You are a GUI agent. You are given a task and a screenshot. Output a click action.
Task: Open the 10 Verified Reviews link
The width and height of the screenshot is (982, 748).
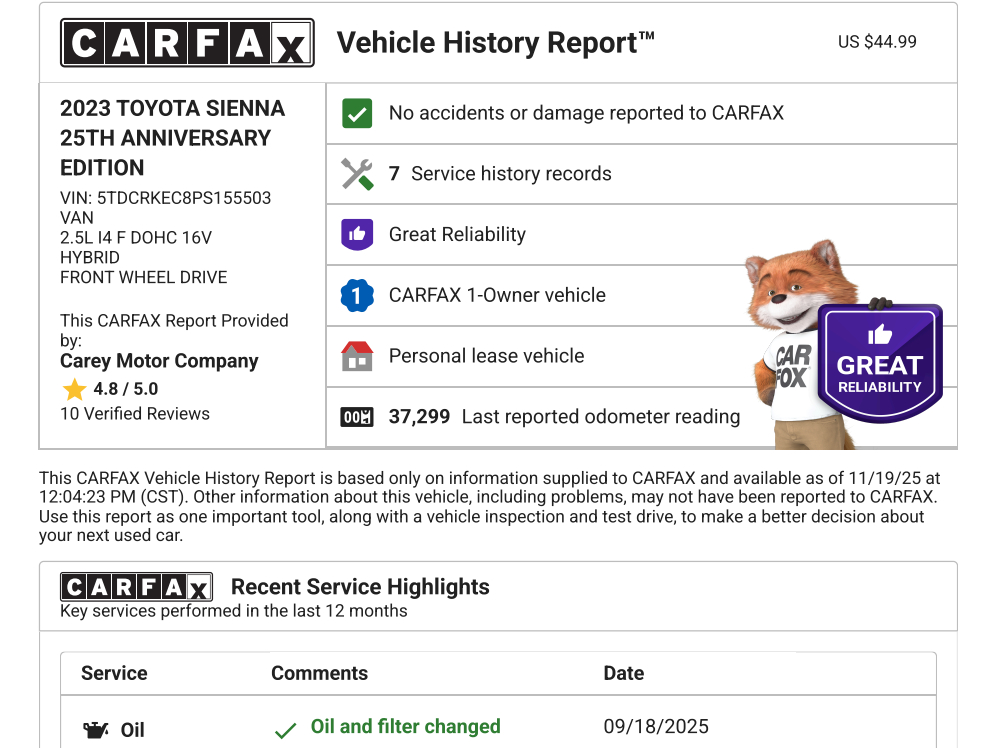pos(135,414)
